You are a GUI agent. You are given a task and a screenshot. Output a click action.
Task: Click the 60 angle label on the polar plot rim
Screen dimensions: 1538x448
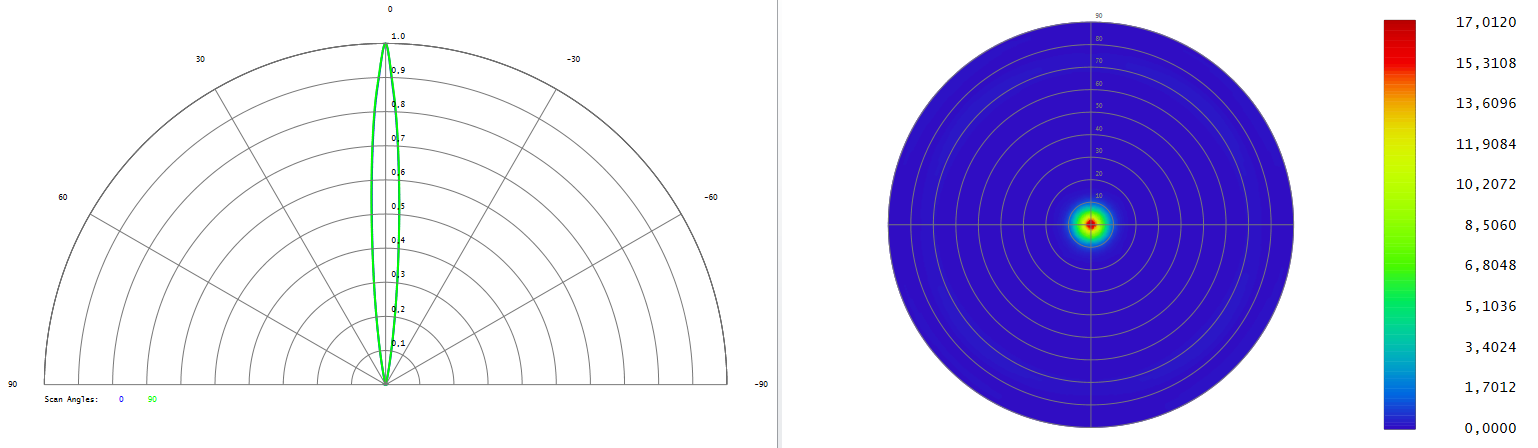[62, 197]
